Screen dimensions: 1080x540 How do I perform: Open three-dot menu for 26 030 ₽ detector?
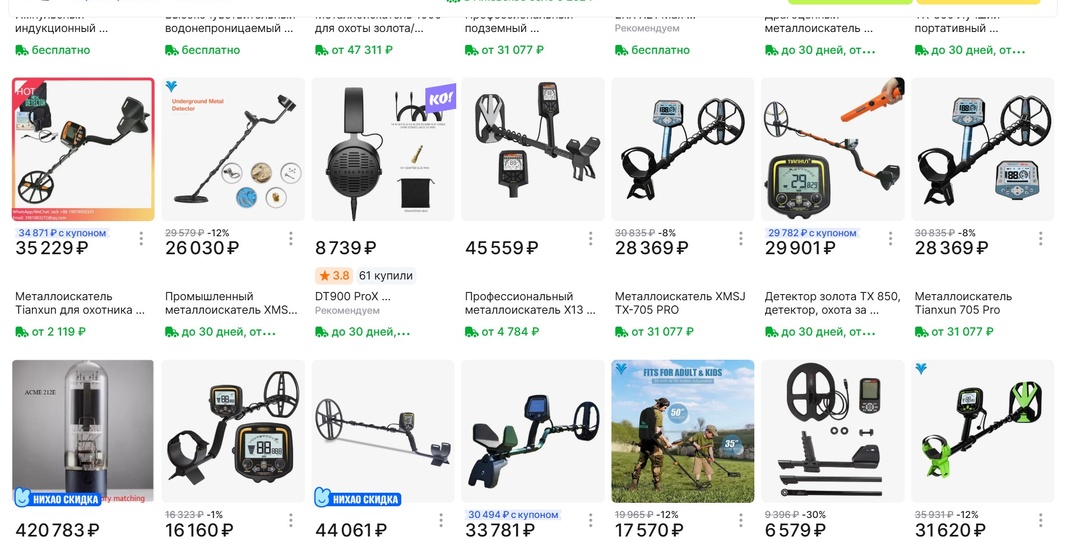click(291, 238)
